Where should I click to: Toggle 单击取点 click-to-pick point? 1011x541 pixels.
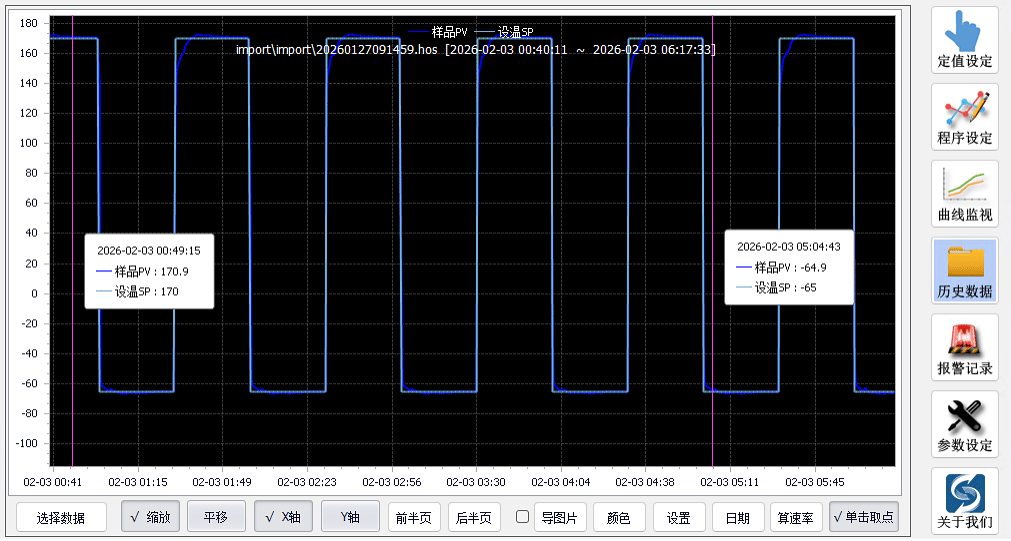pos(863,517)
